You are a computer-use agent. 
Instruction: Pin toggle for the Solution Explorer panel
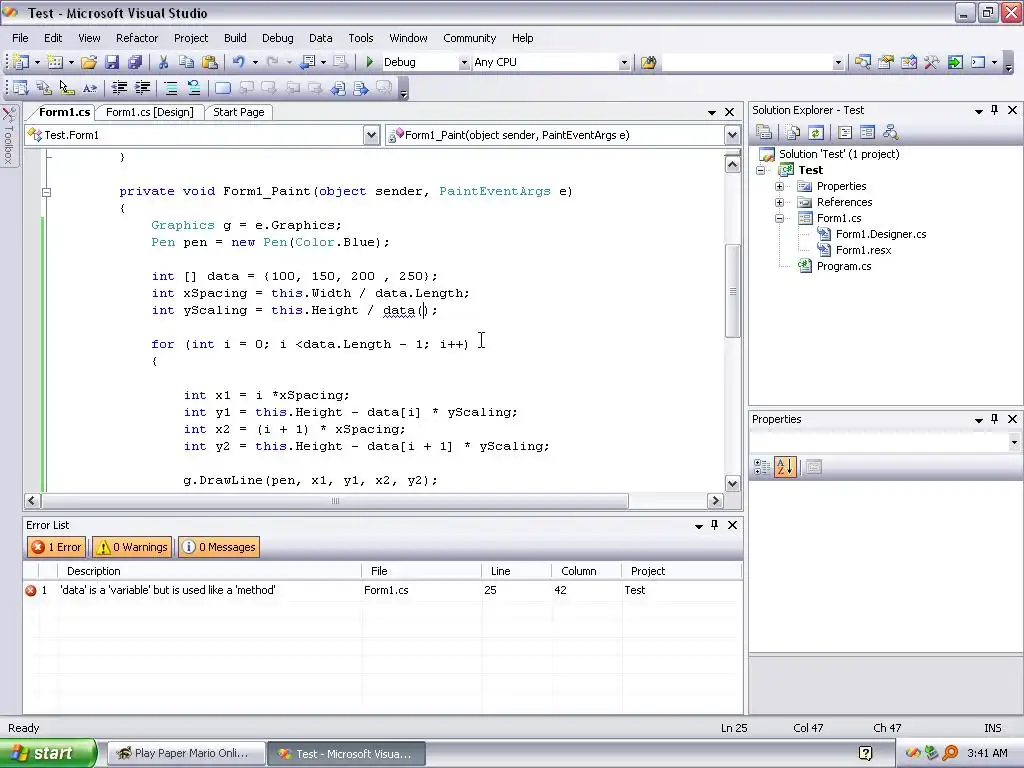tap(995, 110)
